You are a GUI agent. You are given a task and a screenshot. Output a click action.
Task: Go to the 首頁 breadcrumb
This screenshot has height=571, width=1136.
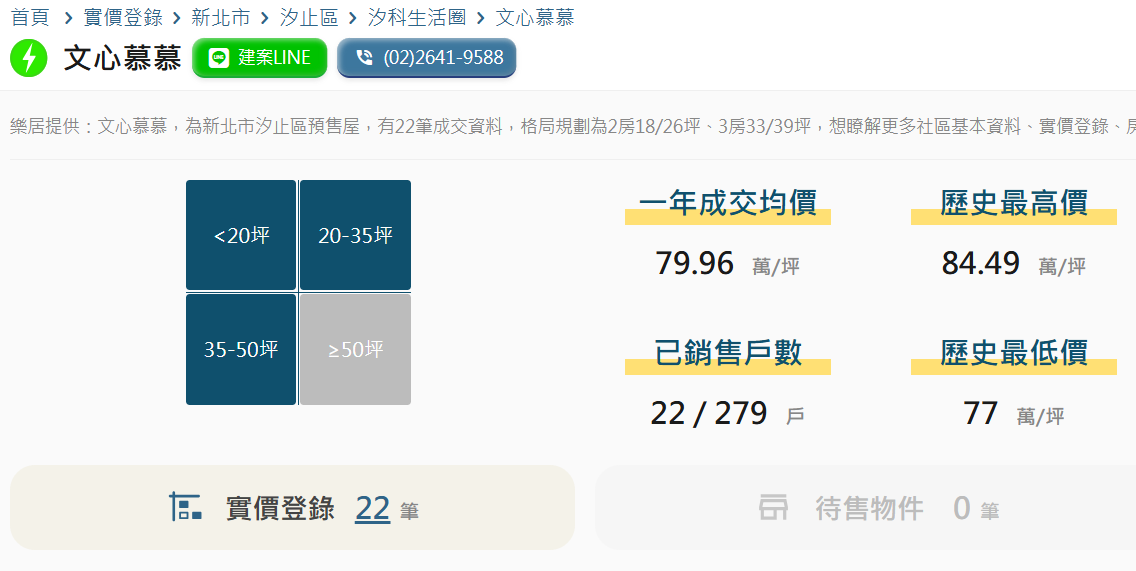pos(30,17)
